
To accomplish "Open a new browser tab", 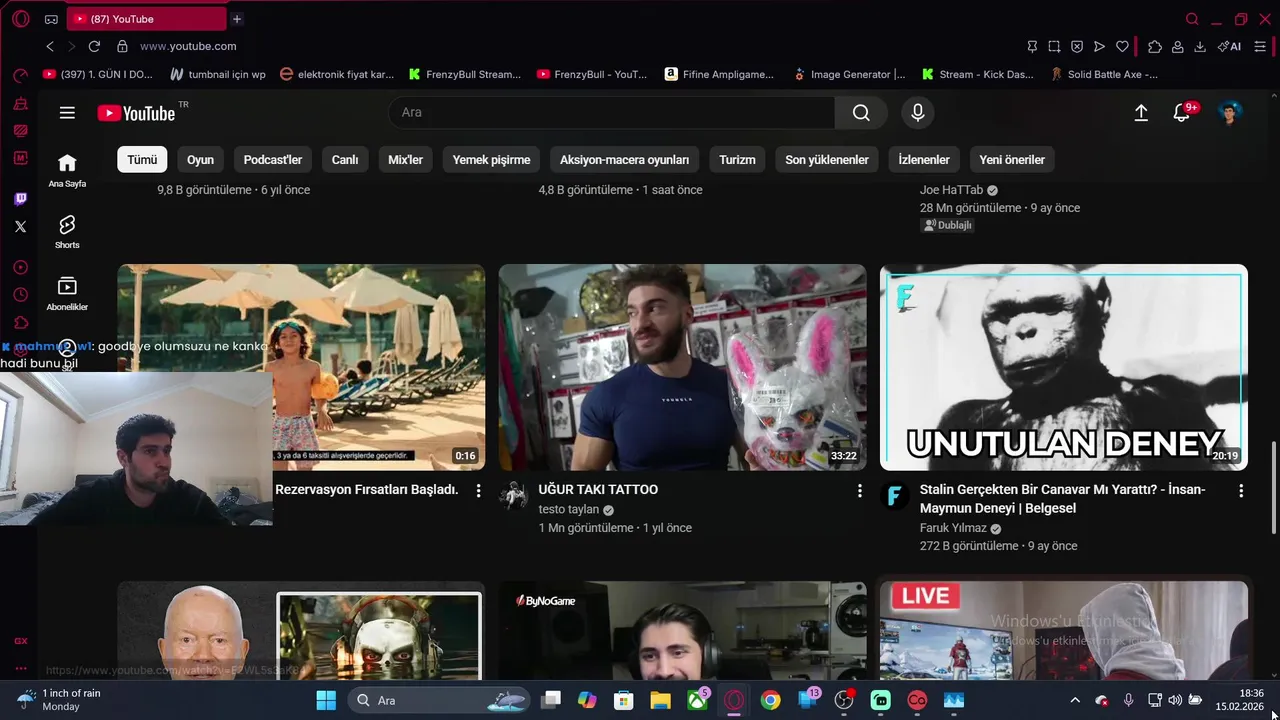I will 237,19.
